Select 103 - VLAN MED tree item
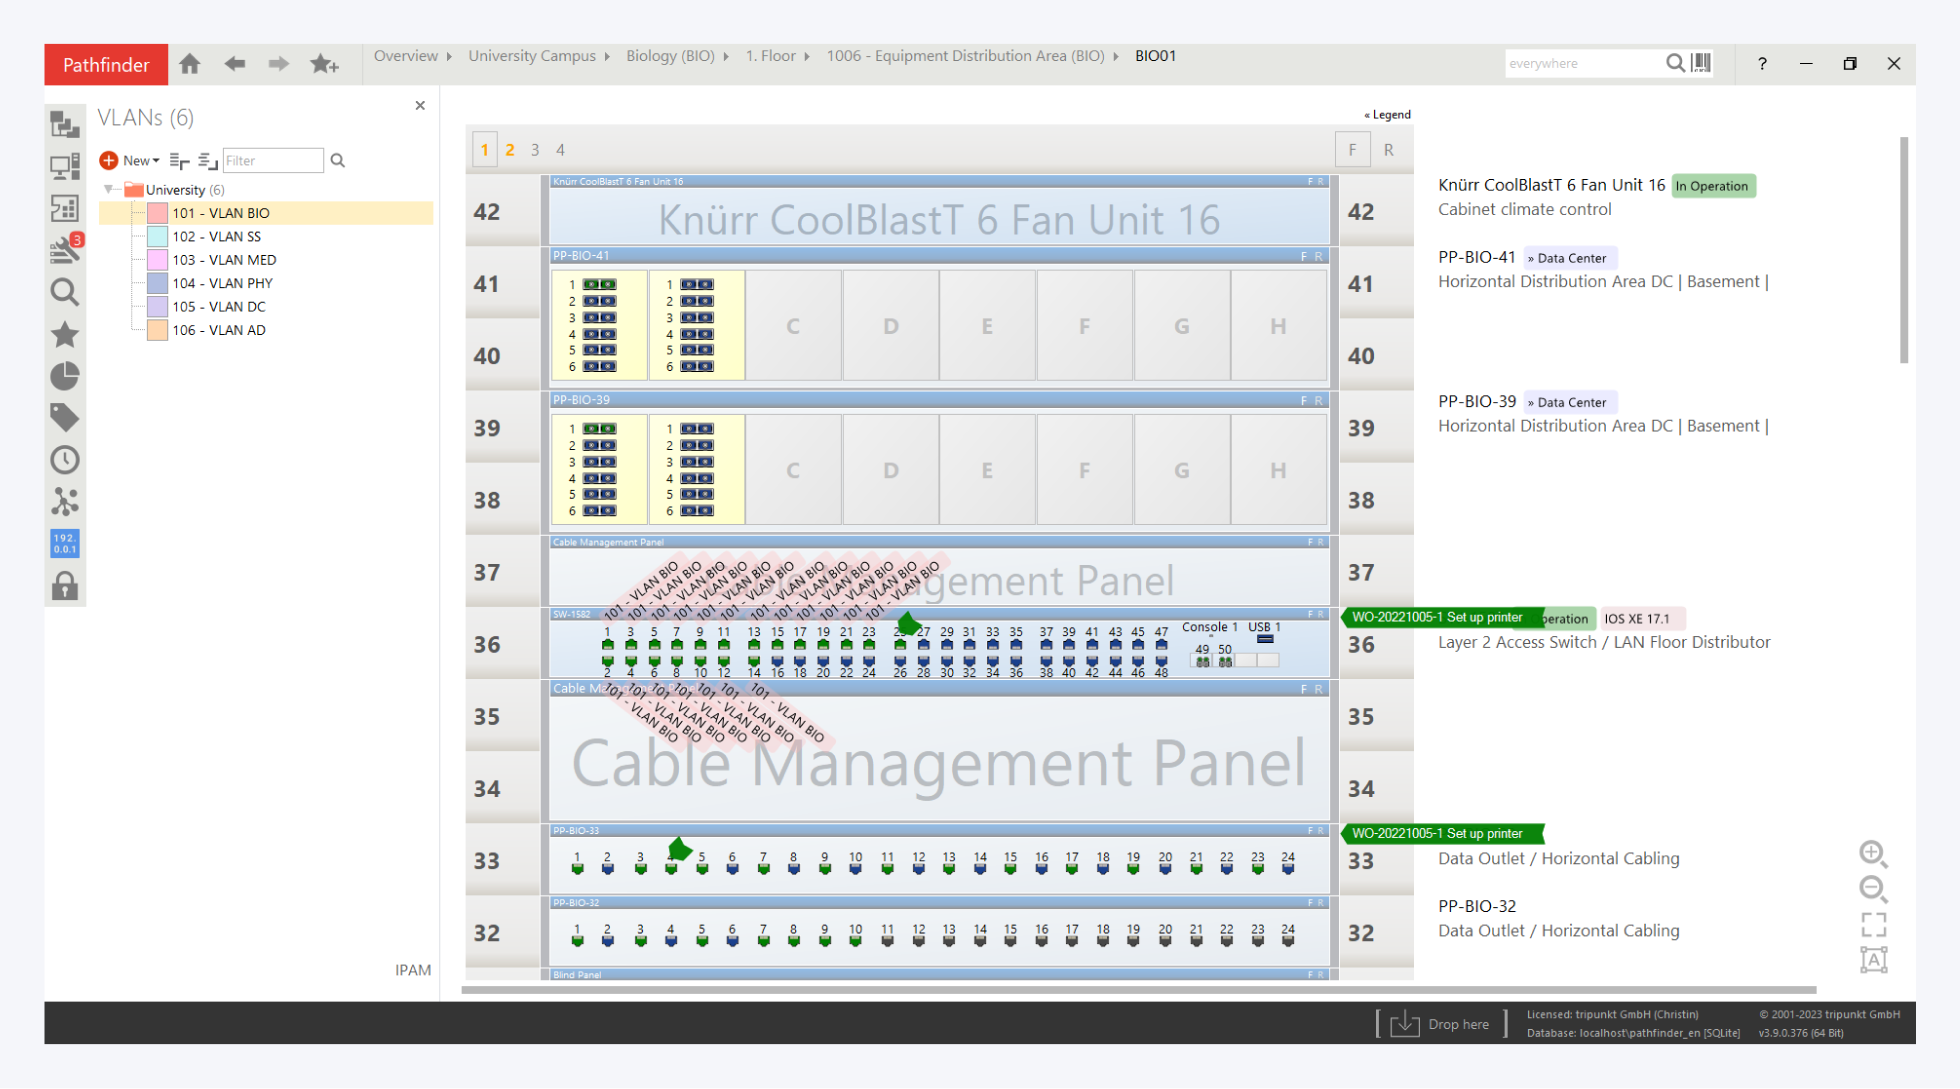This screenshot has width=1960, height=1089. click(x=224, y=260)
